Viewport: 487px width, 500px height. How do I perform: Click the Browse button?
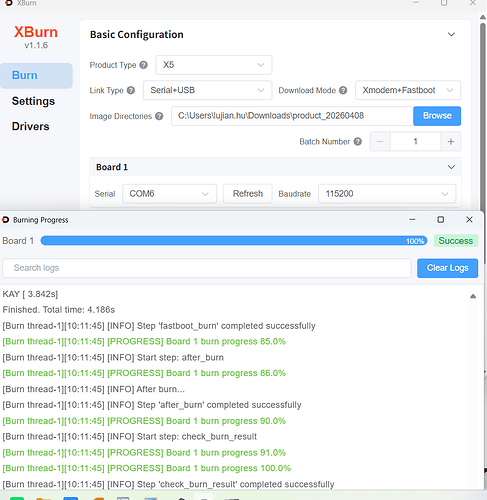point(437,116)
